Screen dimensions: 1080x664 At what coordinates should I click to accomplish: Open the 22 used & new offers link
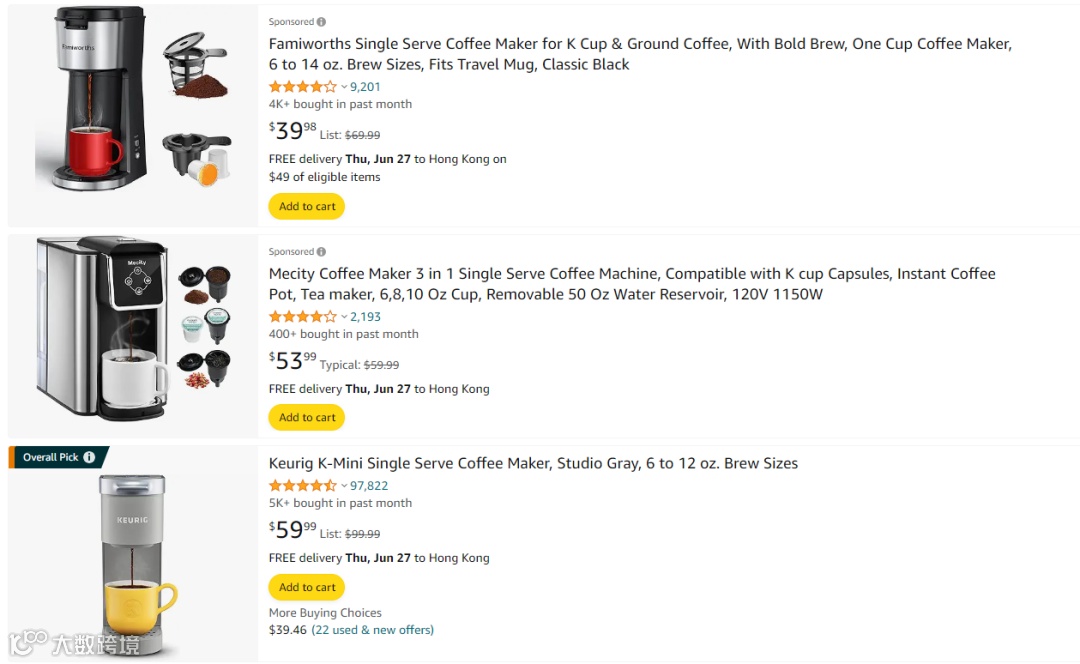pyautogui.click(x=372, y=630)
